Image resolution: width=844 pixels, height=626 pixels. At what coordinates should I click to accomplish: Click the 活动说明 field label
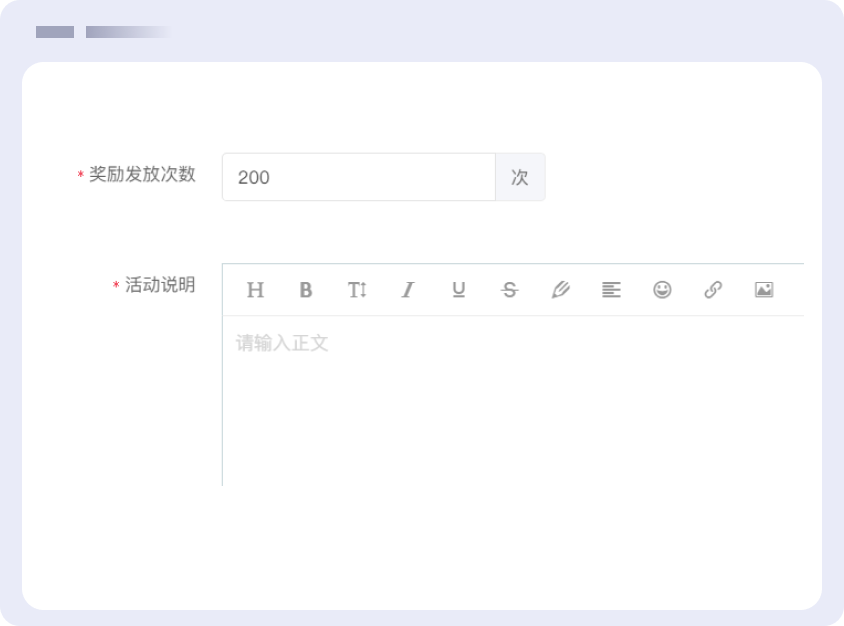[160, 285]
